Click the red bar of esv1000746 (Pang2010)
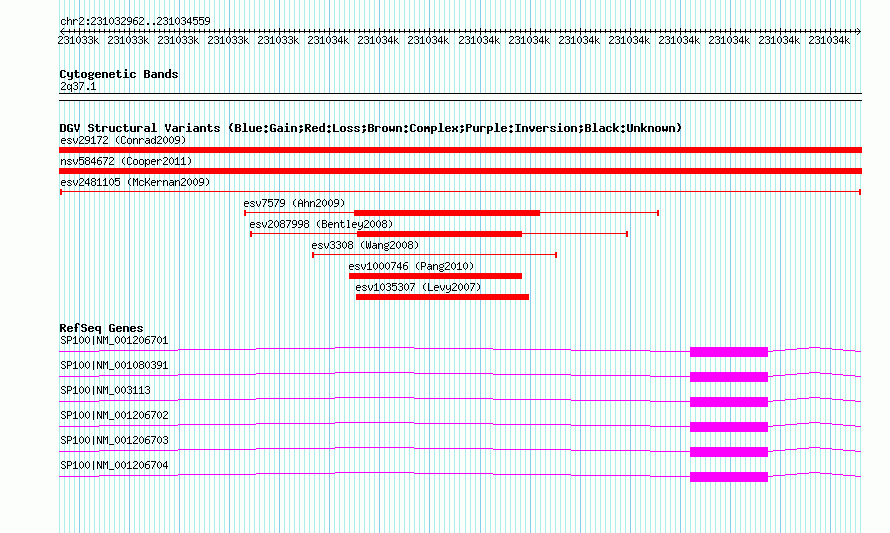Image resolution: width=890 pixels, height=533 pixels. click(x=435, y=276)
